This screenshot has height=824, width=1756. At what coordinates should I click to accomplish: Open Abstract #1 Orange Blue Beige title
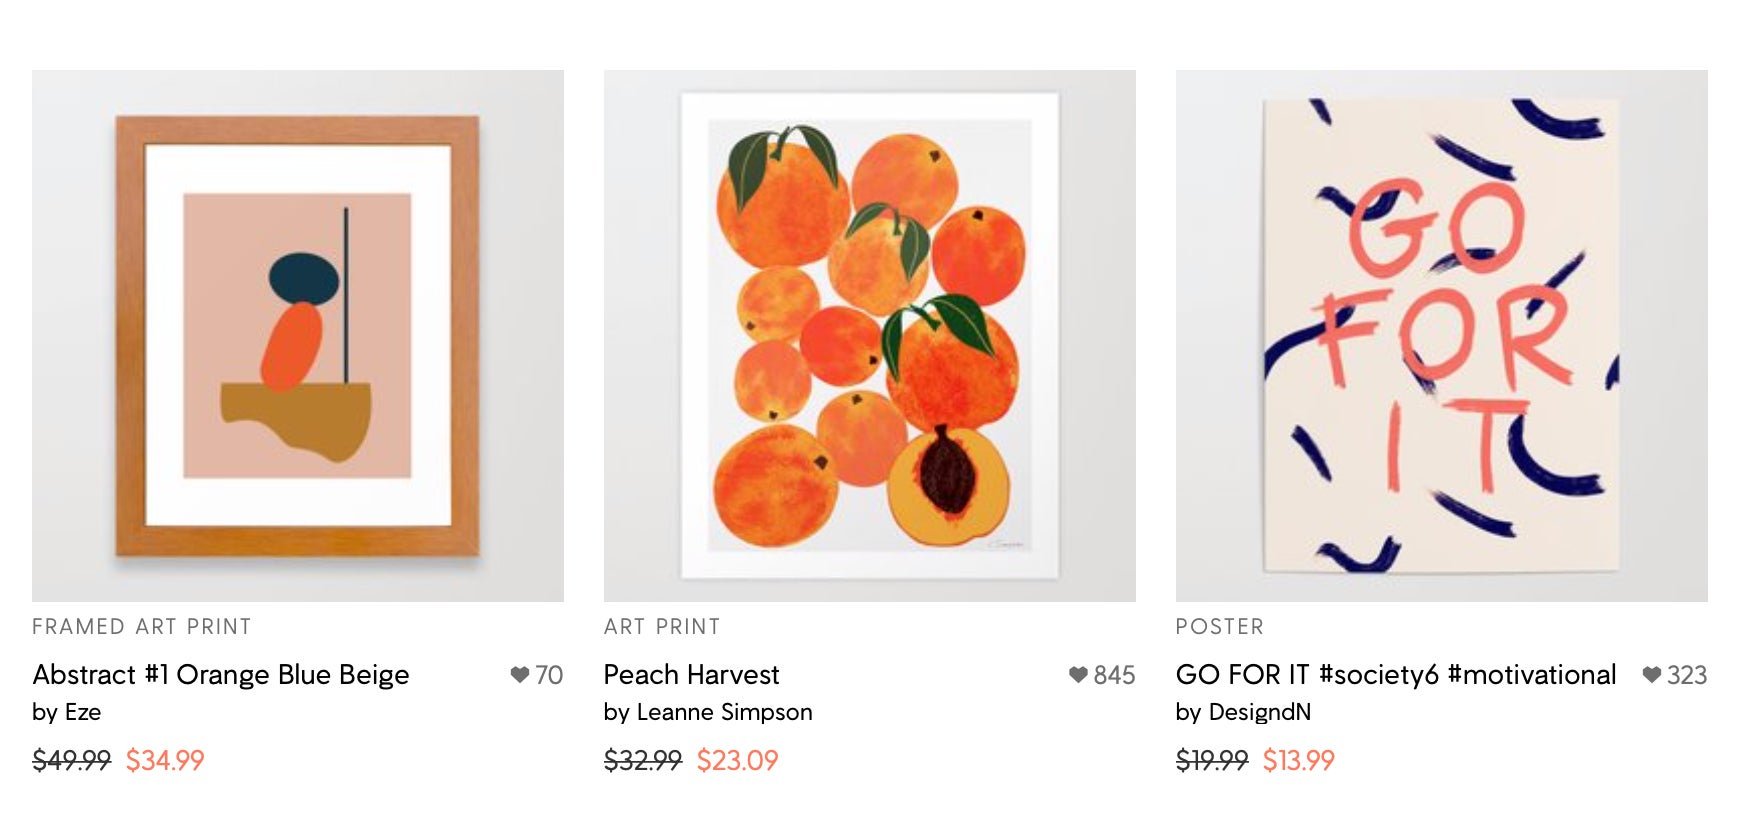(x=221, y=675)
